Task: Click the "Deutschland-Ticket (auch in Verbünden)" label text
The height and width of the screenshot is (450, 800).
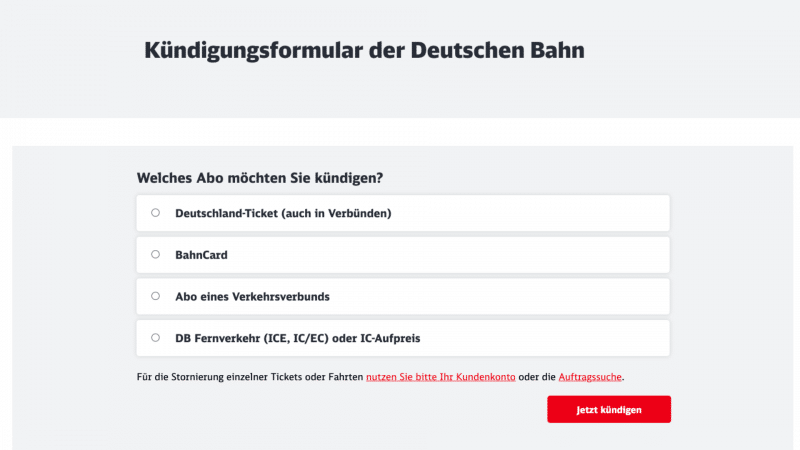Action: [x=282, y=213]
